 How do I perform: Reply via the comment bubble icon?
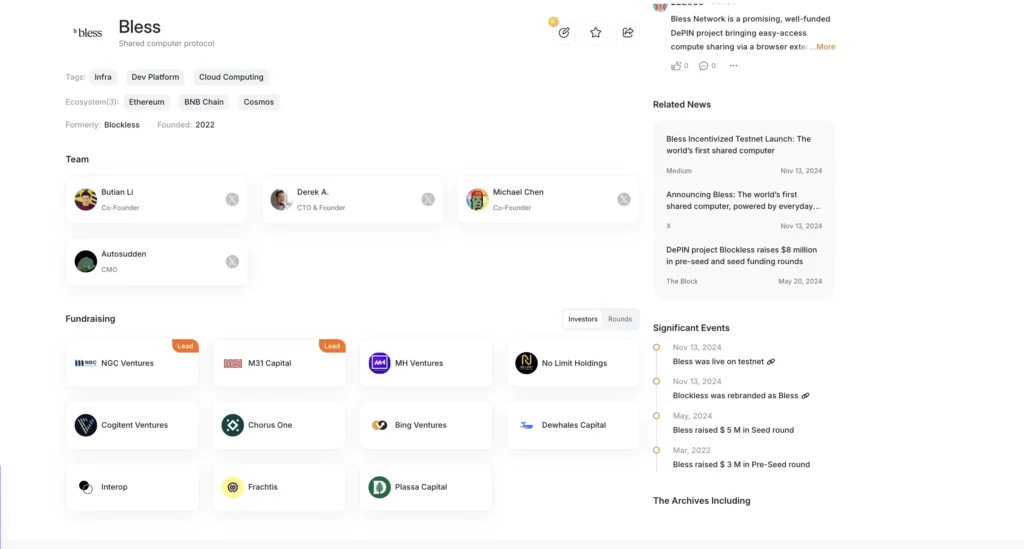[x=703, y=66]
